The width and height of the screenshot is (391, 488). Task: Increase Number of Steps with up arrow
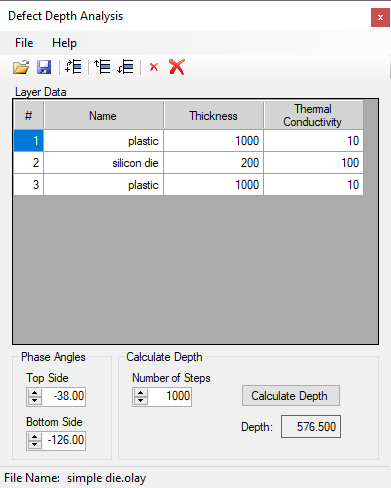140,393
